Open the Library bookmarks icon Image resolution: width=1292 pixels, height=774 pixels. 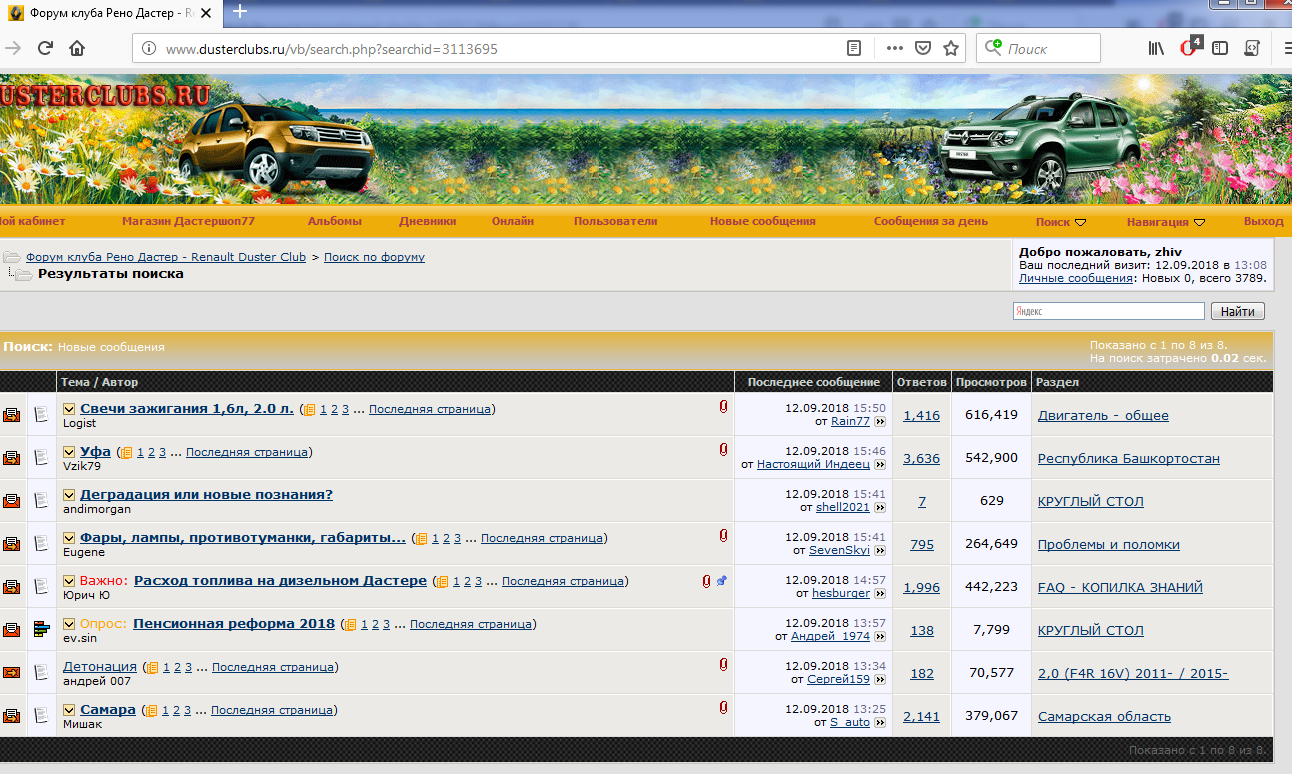tap(1156, 48)
